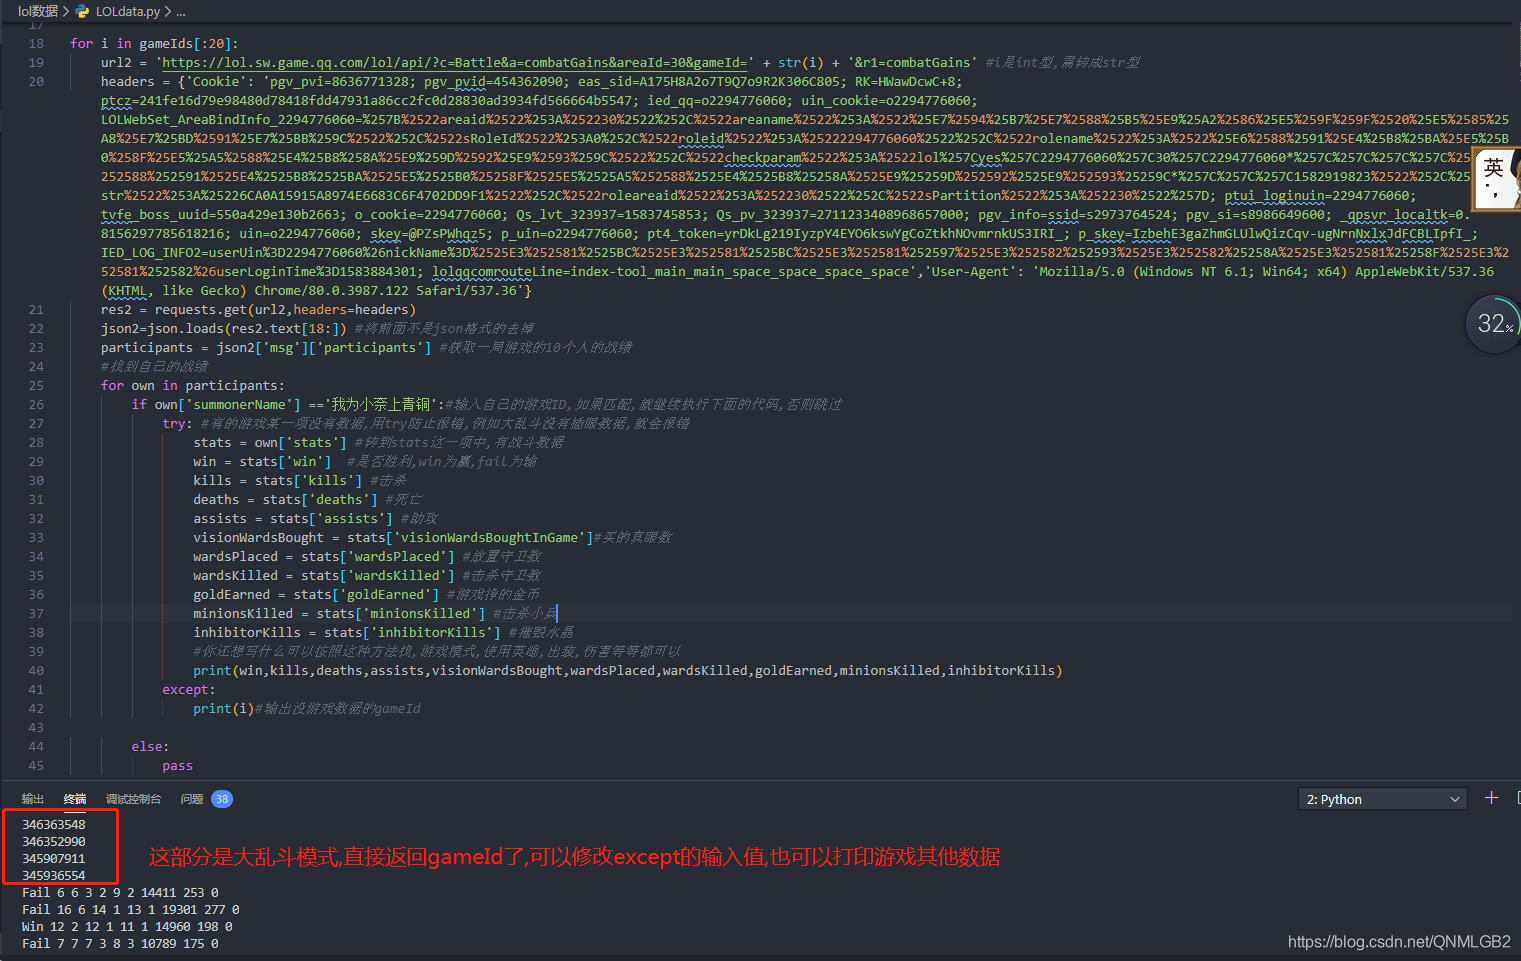Switch to the 问题 panel tab
This screenshot has height=961, width=1521.
(192, 799)
